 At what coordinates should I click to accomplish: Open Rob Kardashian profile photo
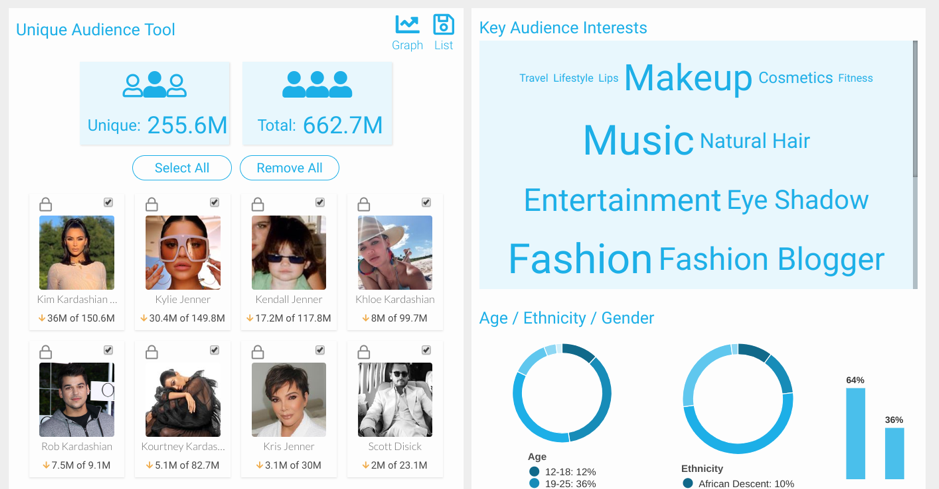click(77, 400)
